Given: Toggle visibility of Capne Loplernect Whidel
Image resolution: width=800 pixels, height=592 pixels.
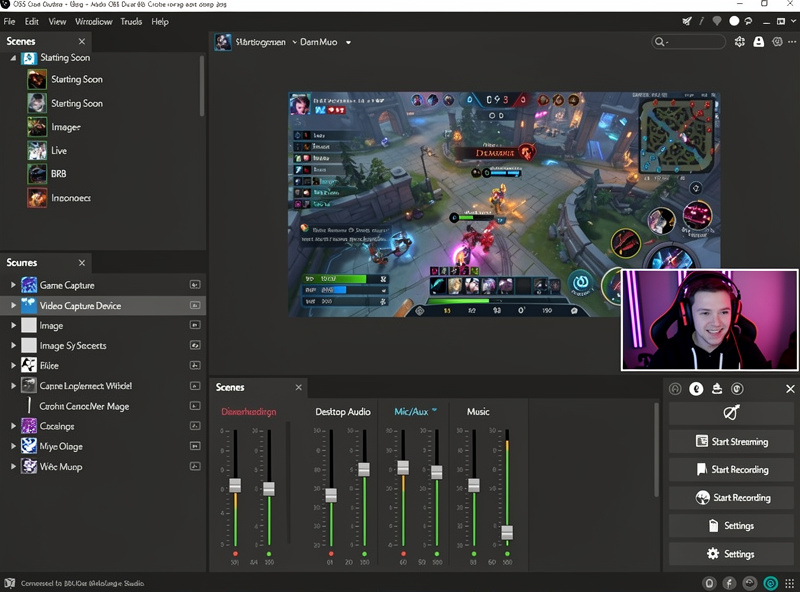Looking at the screenshot, I should [x=195, y=386].
